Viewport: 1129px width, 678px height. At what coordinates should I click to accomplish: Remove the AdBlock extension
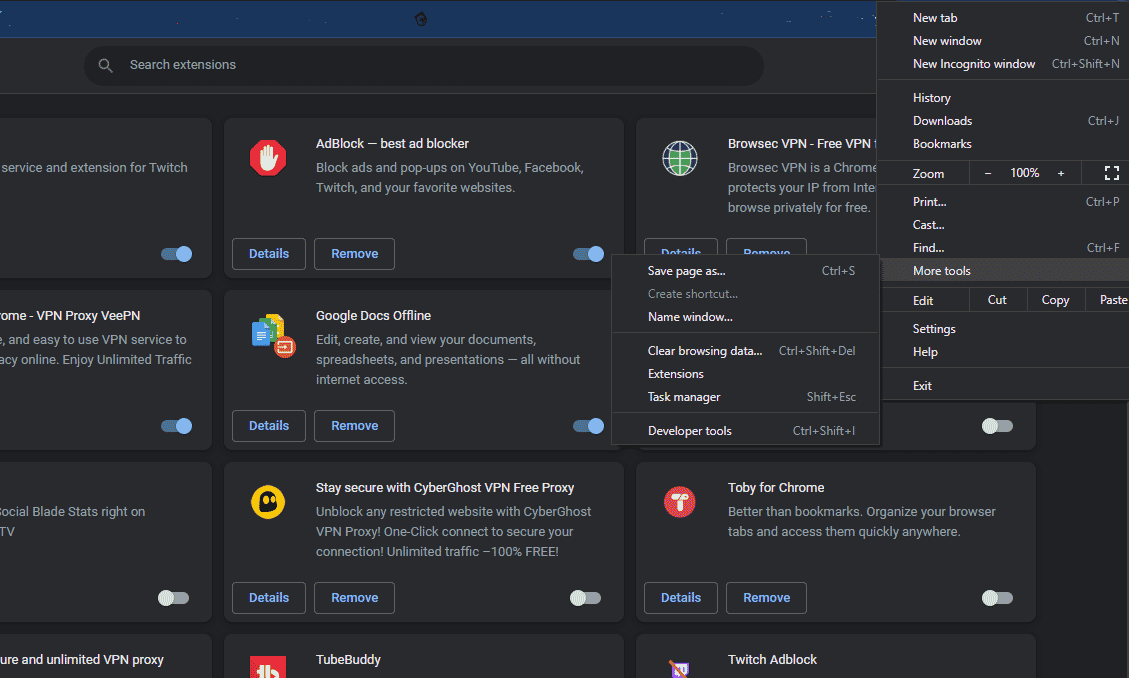pyautogui.click(x=354, y=253)
